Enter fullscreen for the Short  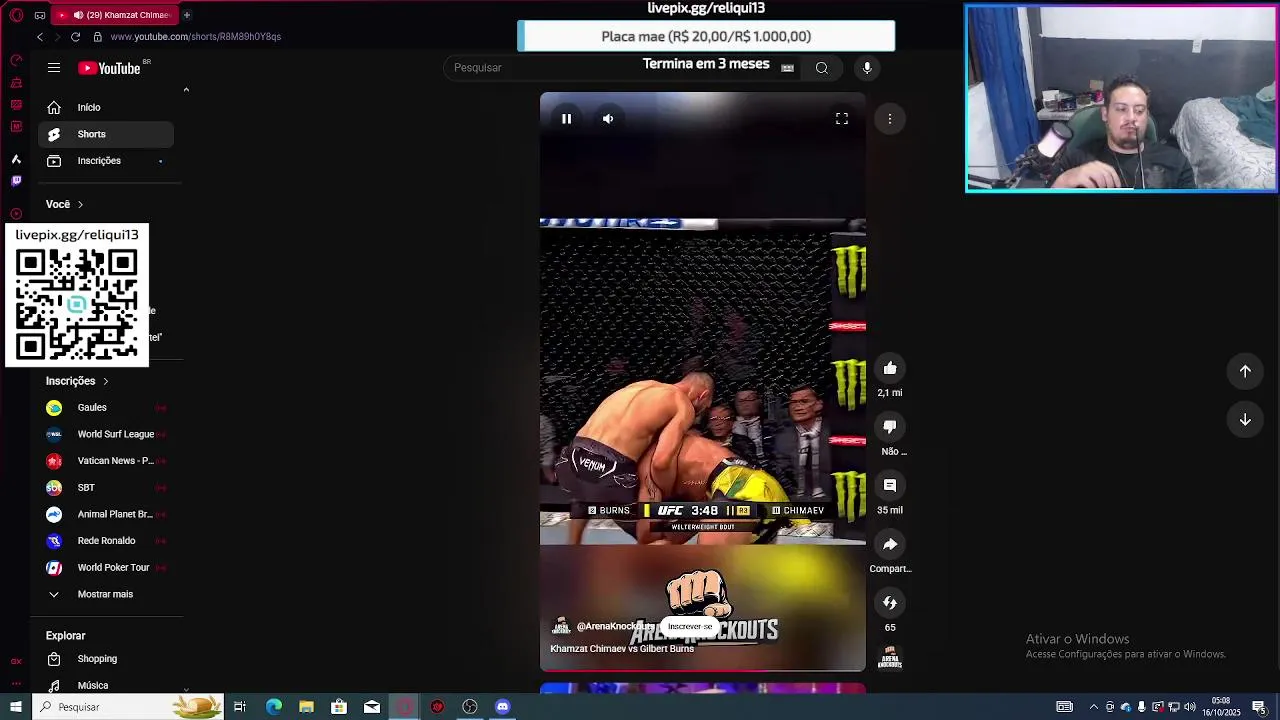point(842,119)
